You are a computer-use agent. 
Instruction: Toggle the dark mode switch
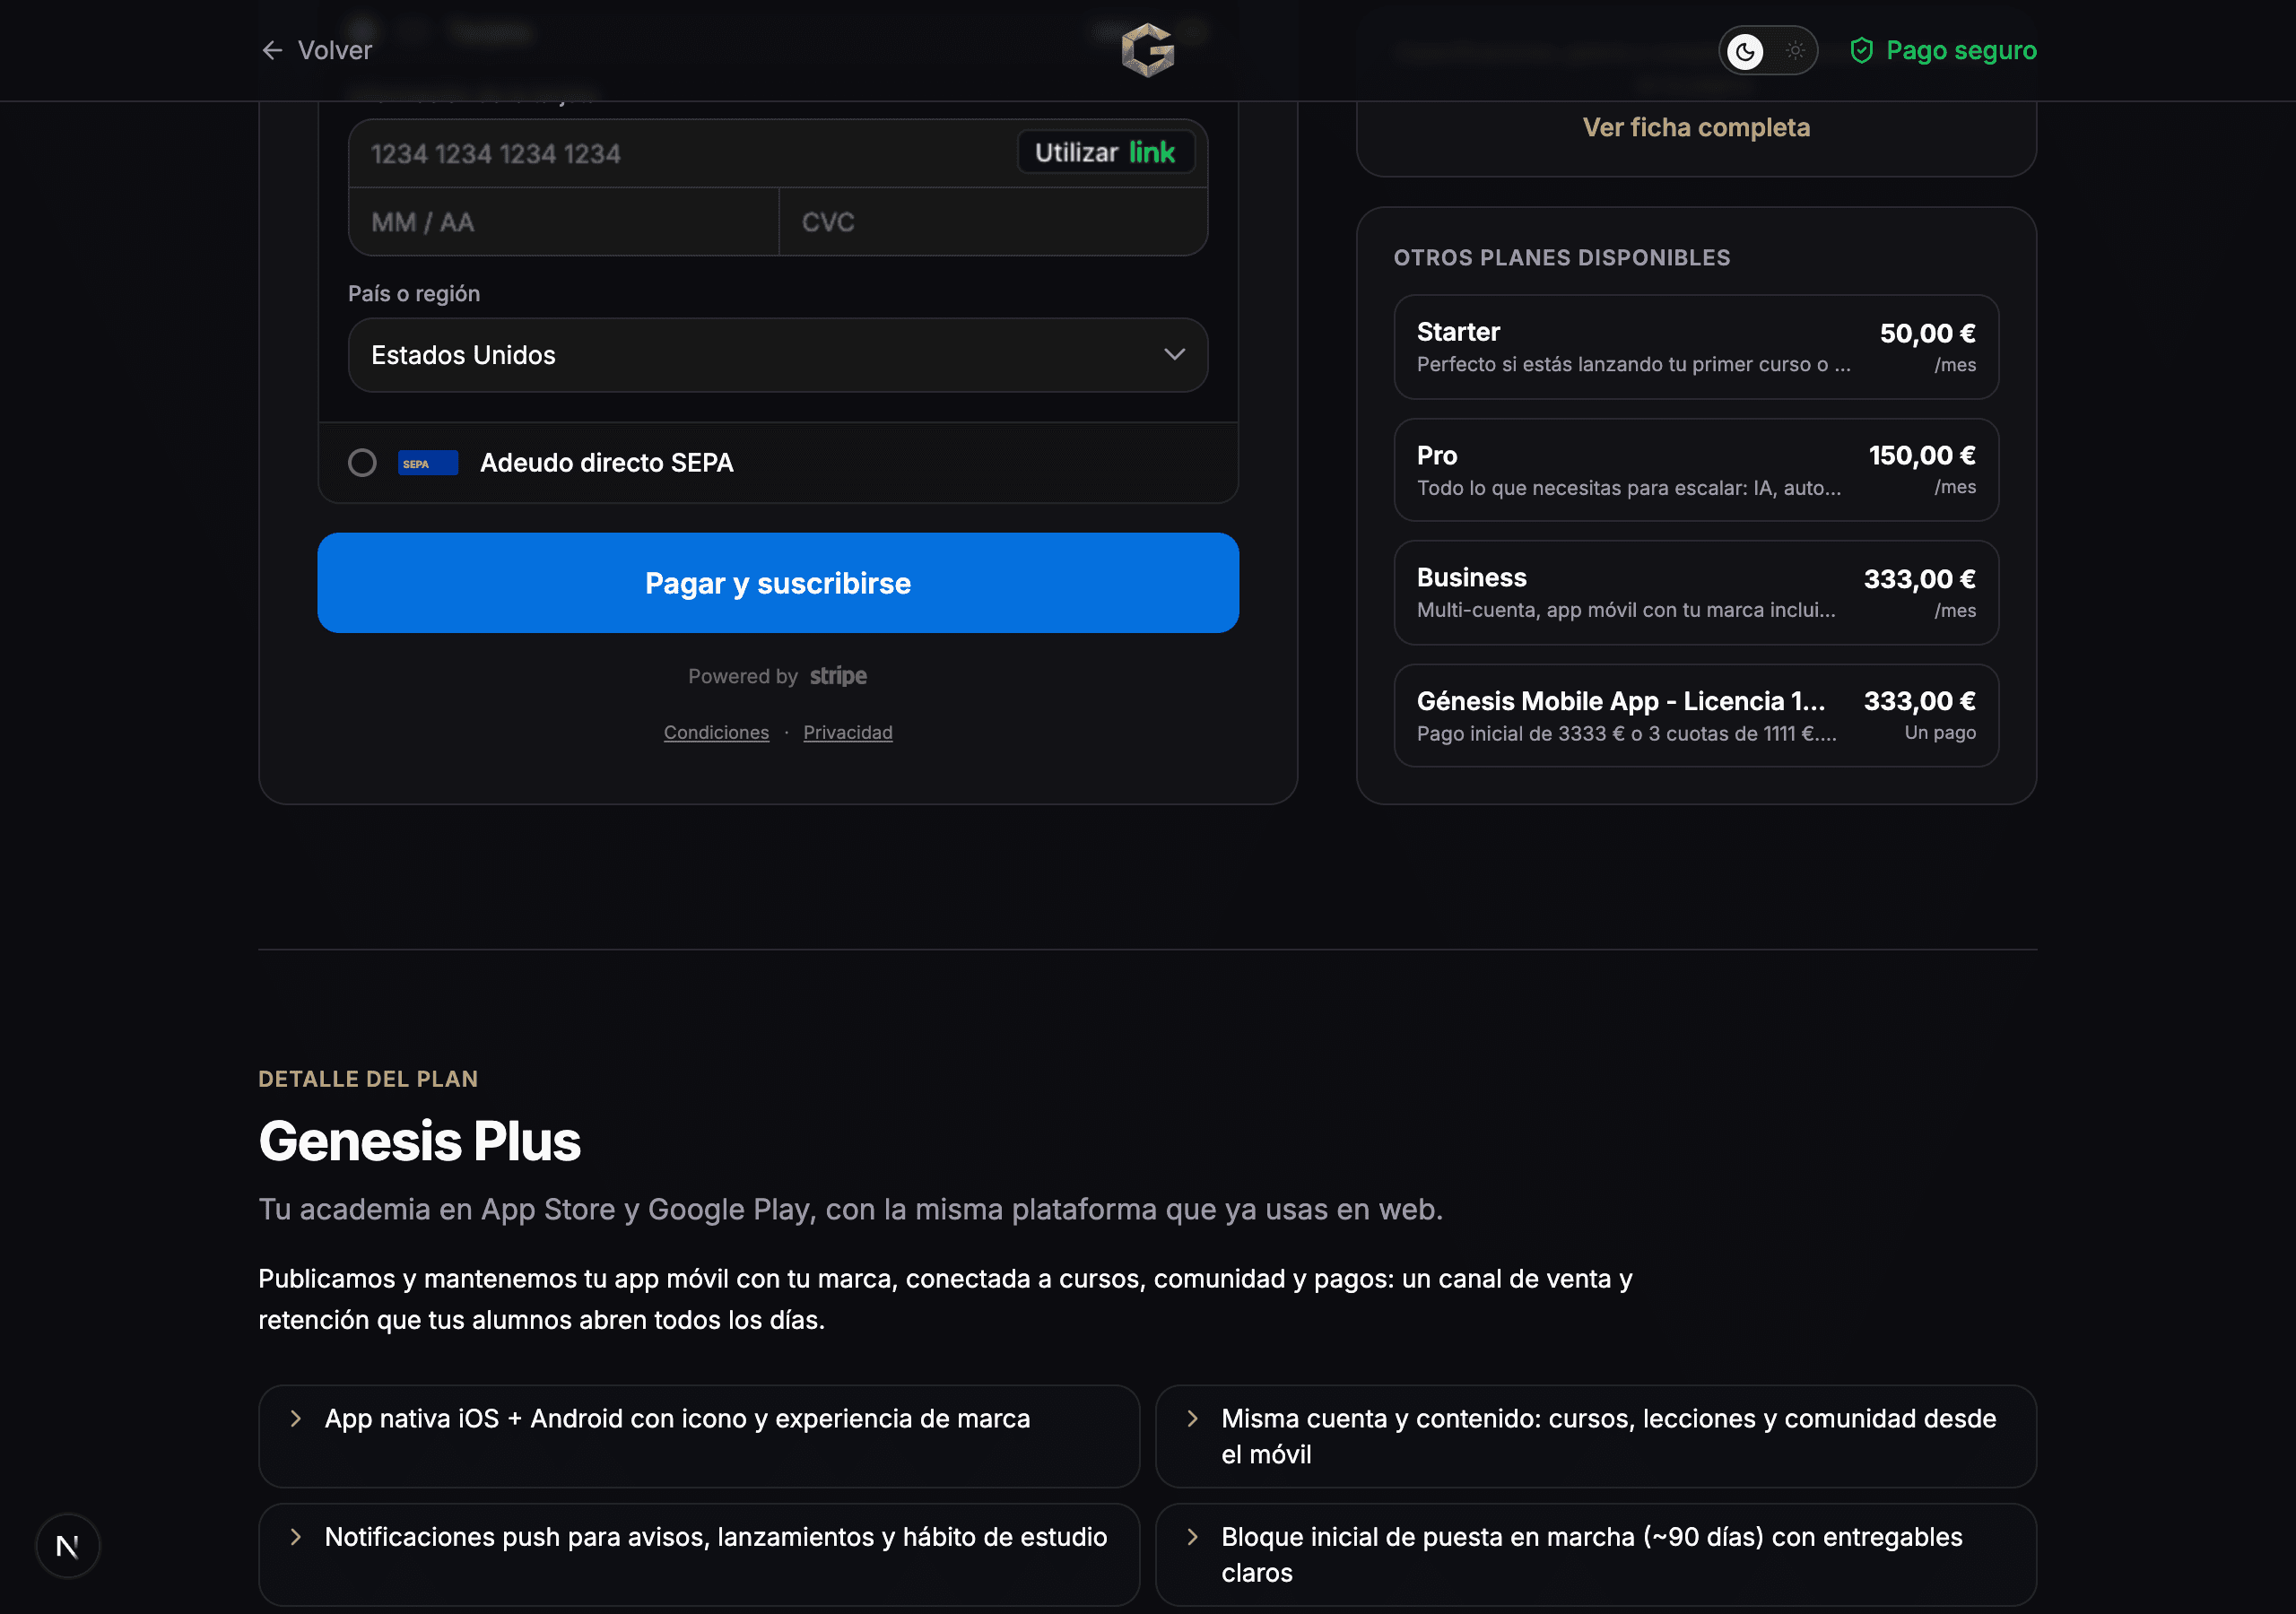point(1767,50)
